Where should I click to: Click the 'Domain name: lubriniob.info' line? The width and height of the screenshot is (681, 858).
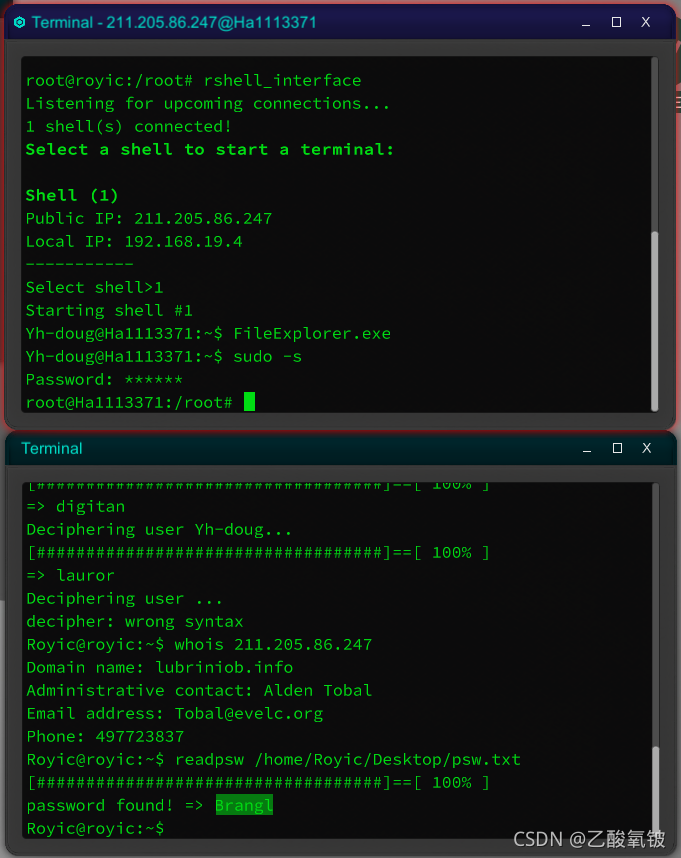point(160,668)
